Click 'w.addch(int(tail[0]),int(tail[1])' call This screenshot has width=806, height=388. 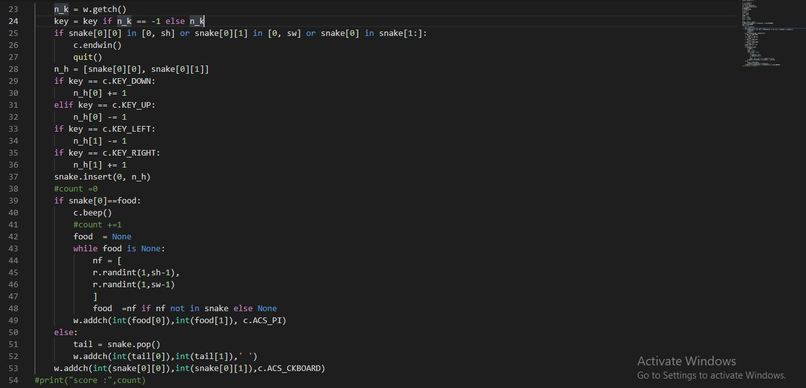[x=165, y=356]
